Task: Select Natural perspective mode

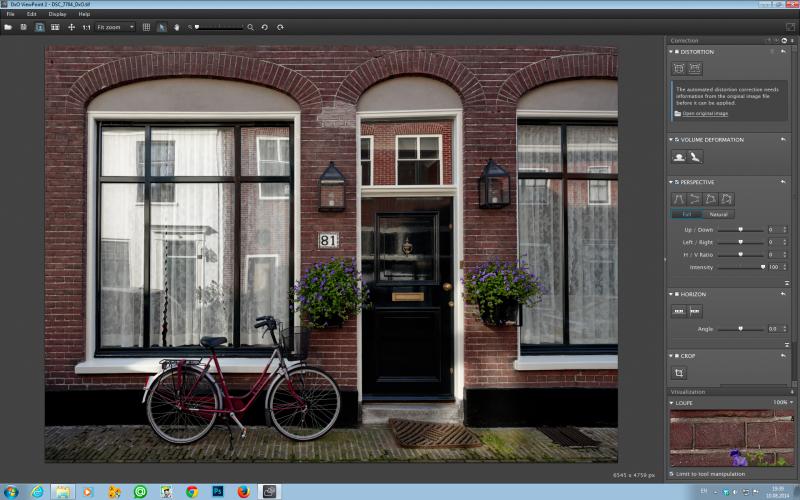Action: click(x=718, y=214)
